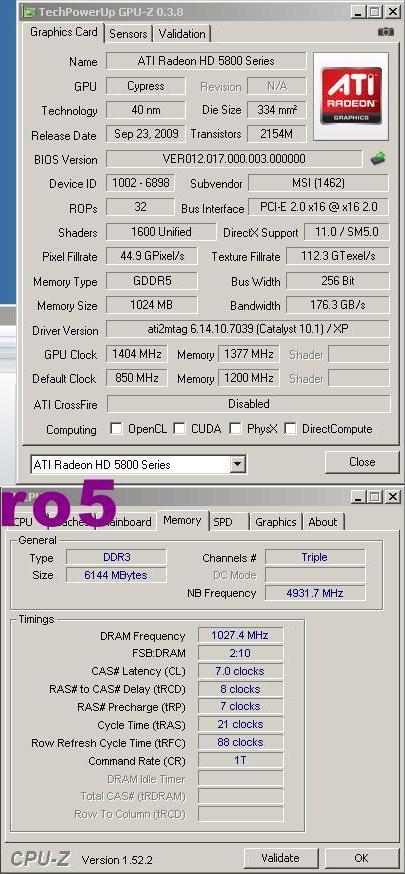Tick the DirectCompute checkbox
This screenshot has height=874, width=405.
[290, 429]
